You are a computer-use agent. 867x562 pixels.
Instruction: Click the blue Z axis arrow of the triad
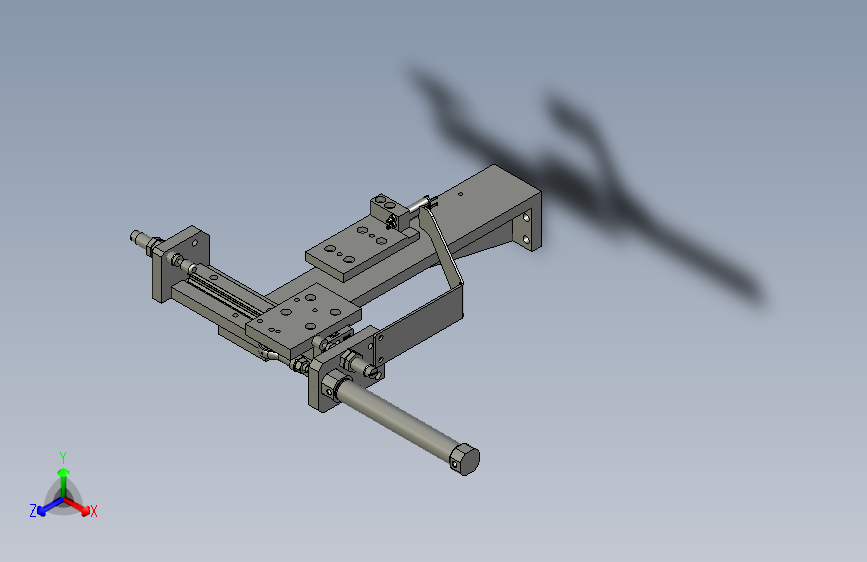[x=49, y=507]
